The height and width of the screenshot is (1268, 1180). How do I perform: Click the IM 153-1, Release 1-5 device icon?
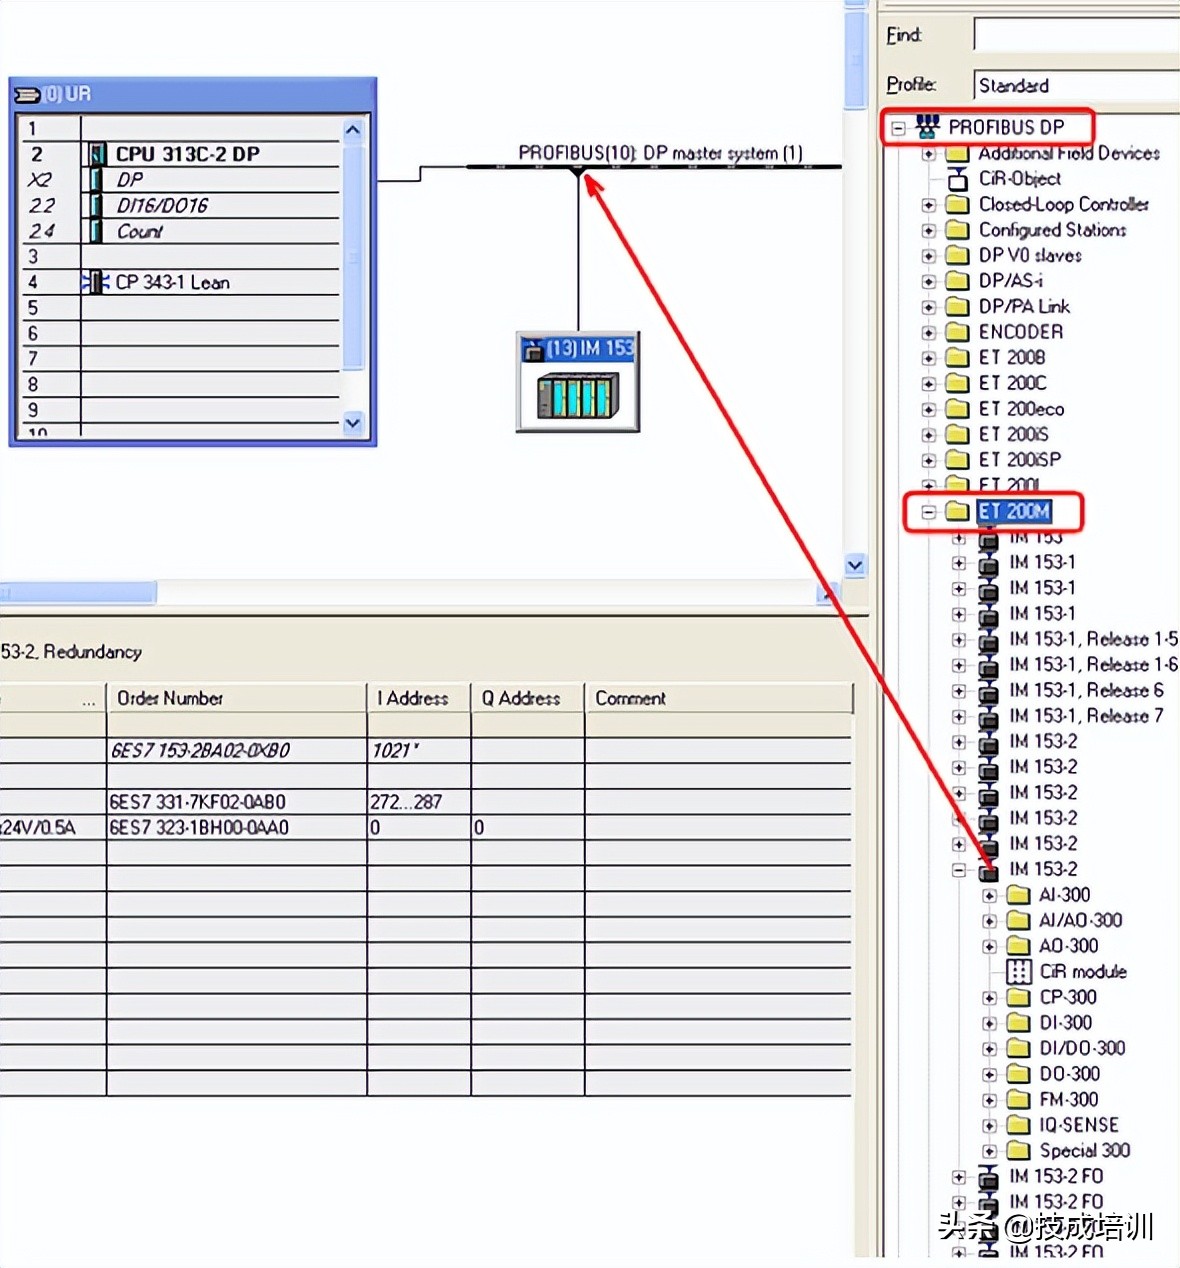click(x=988, y=640)
